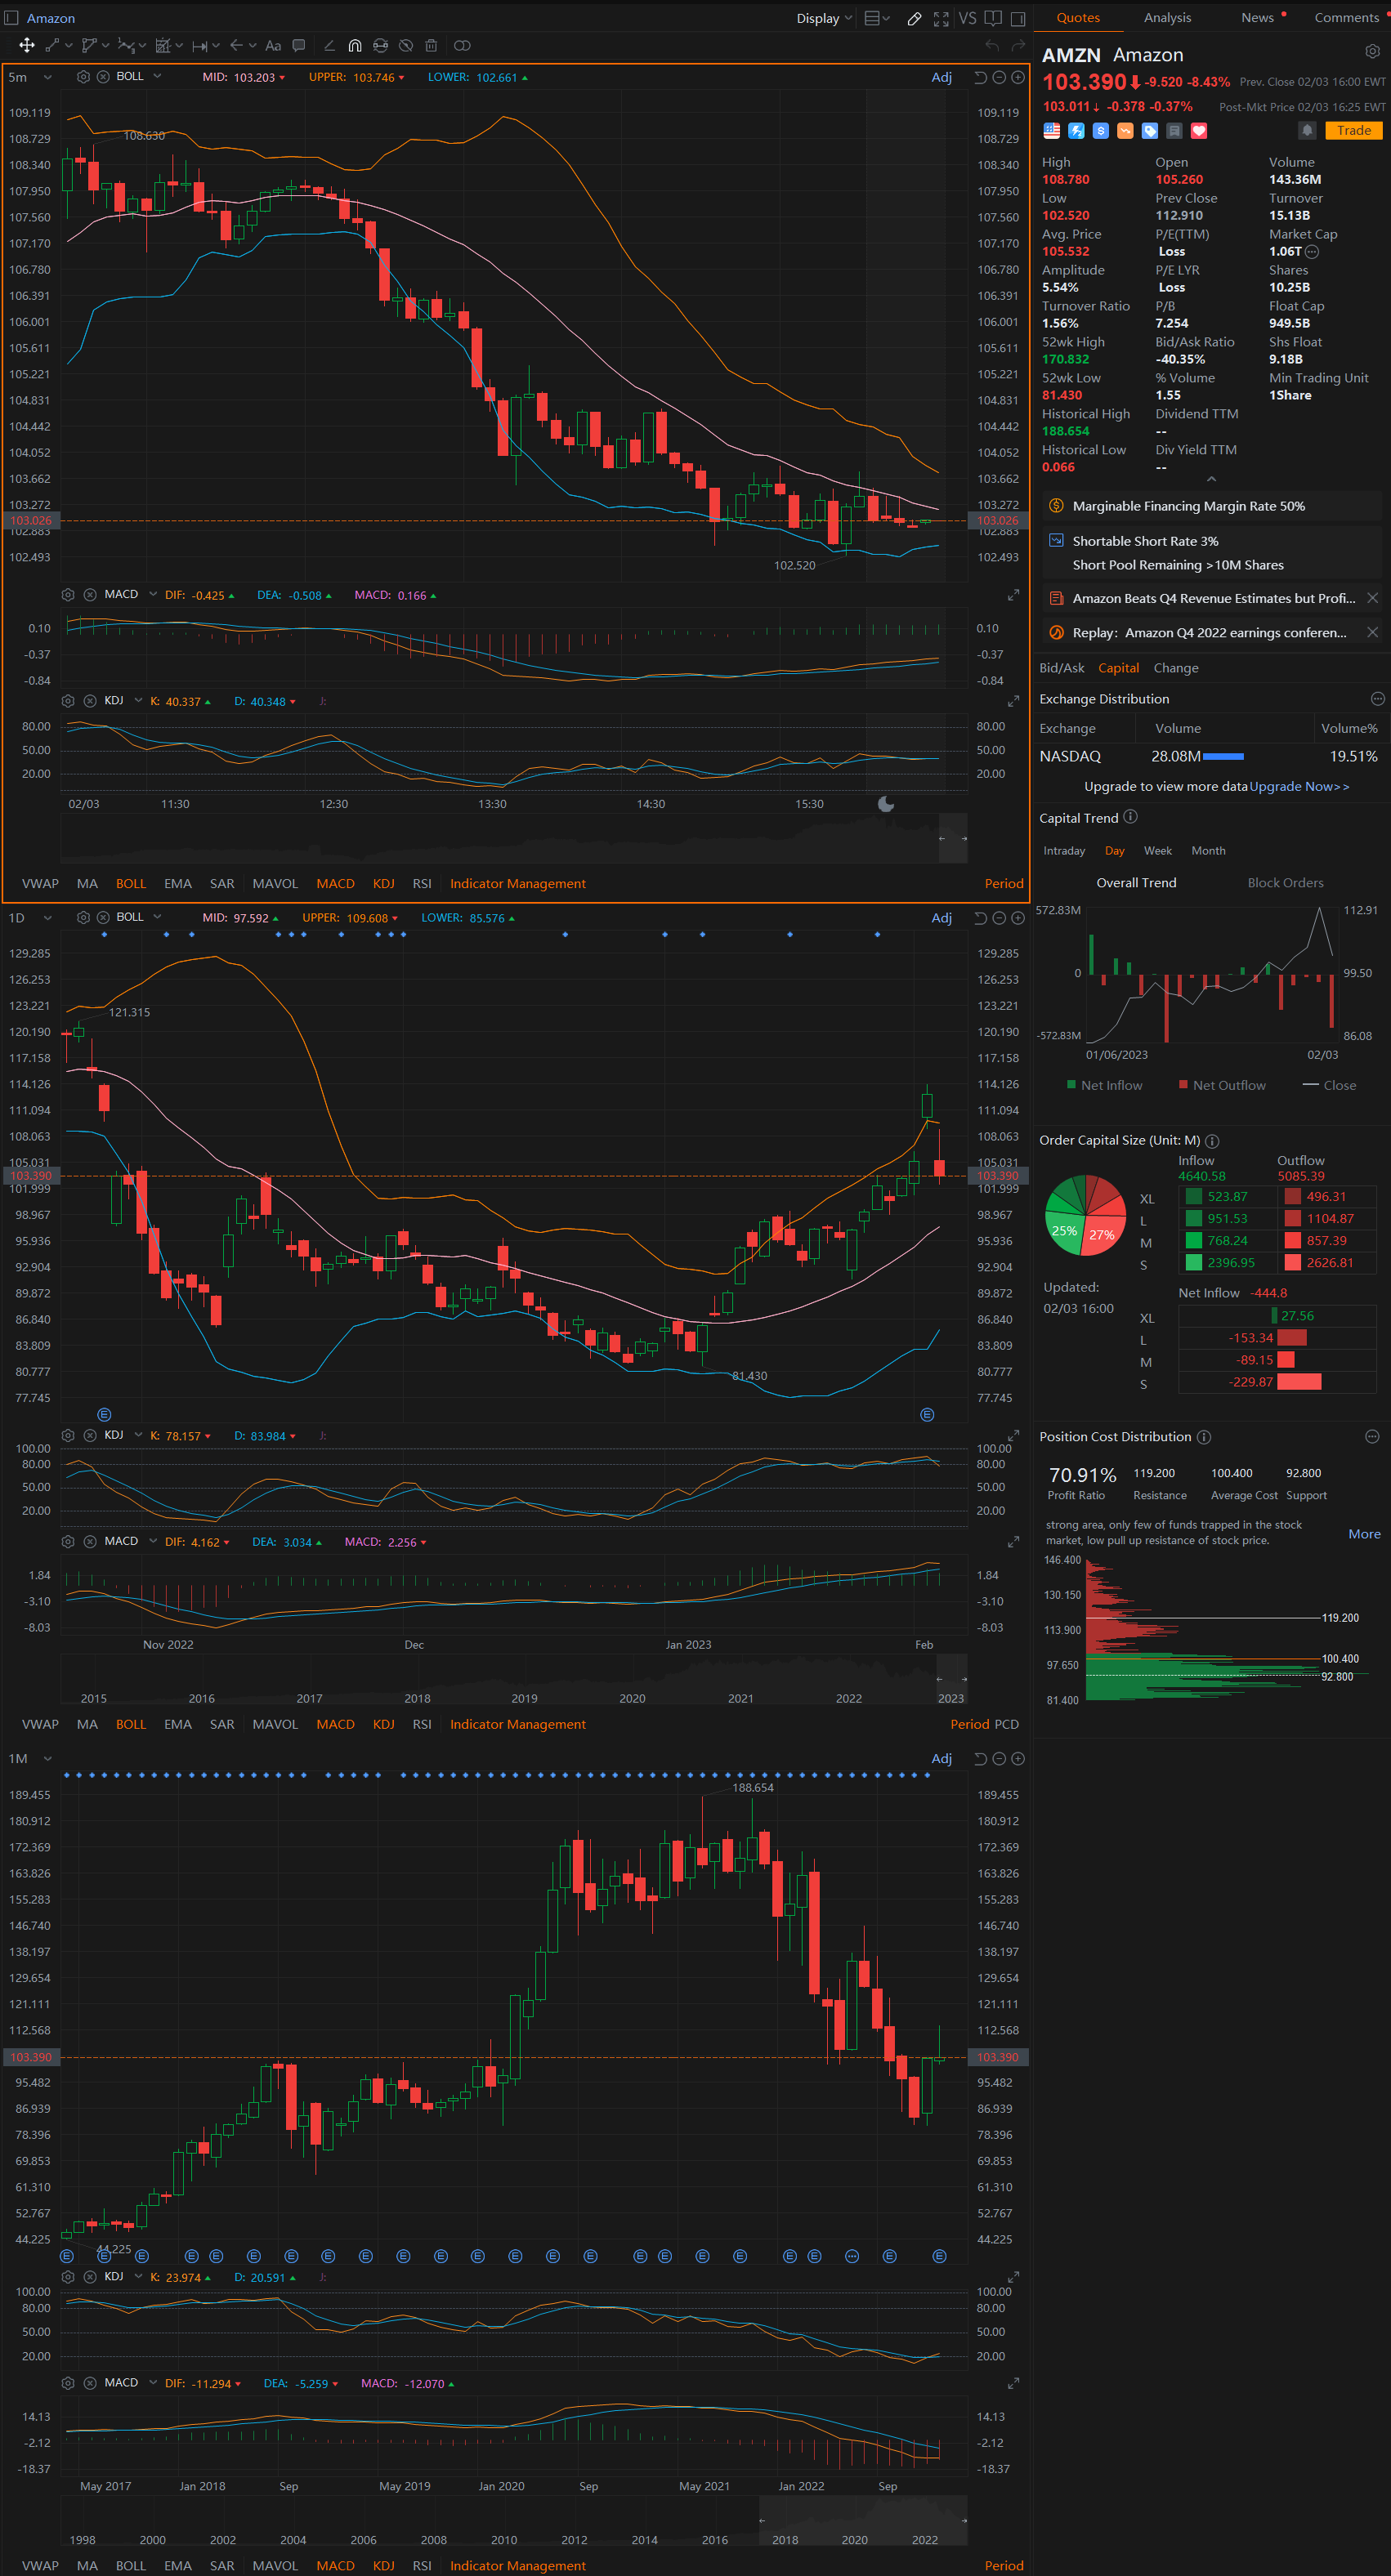Dismiss the Amazon Beats Q4 Revenue news
The width and height of the screenshot is (1391, 2576).
tap(1372, 598)
